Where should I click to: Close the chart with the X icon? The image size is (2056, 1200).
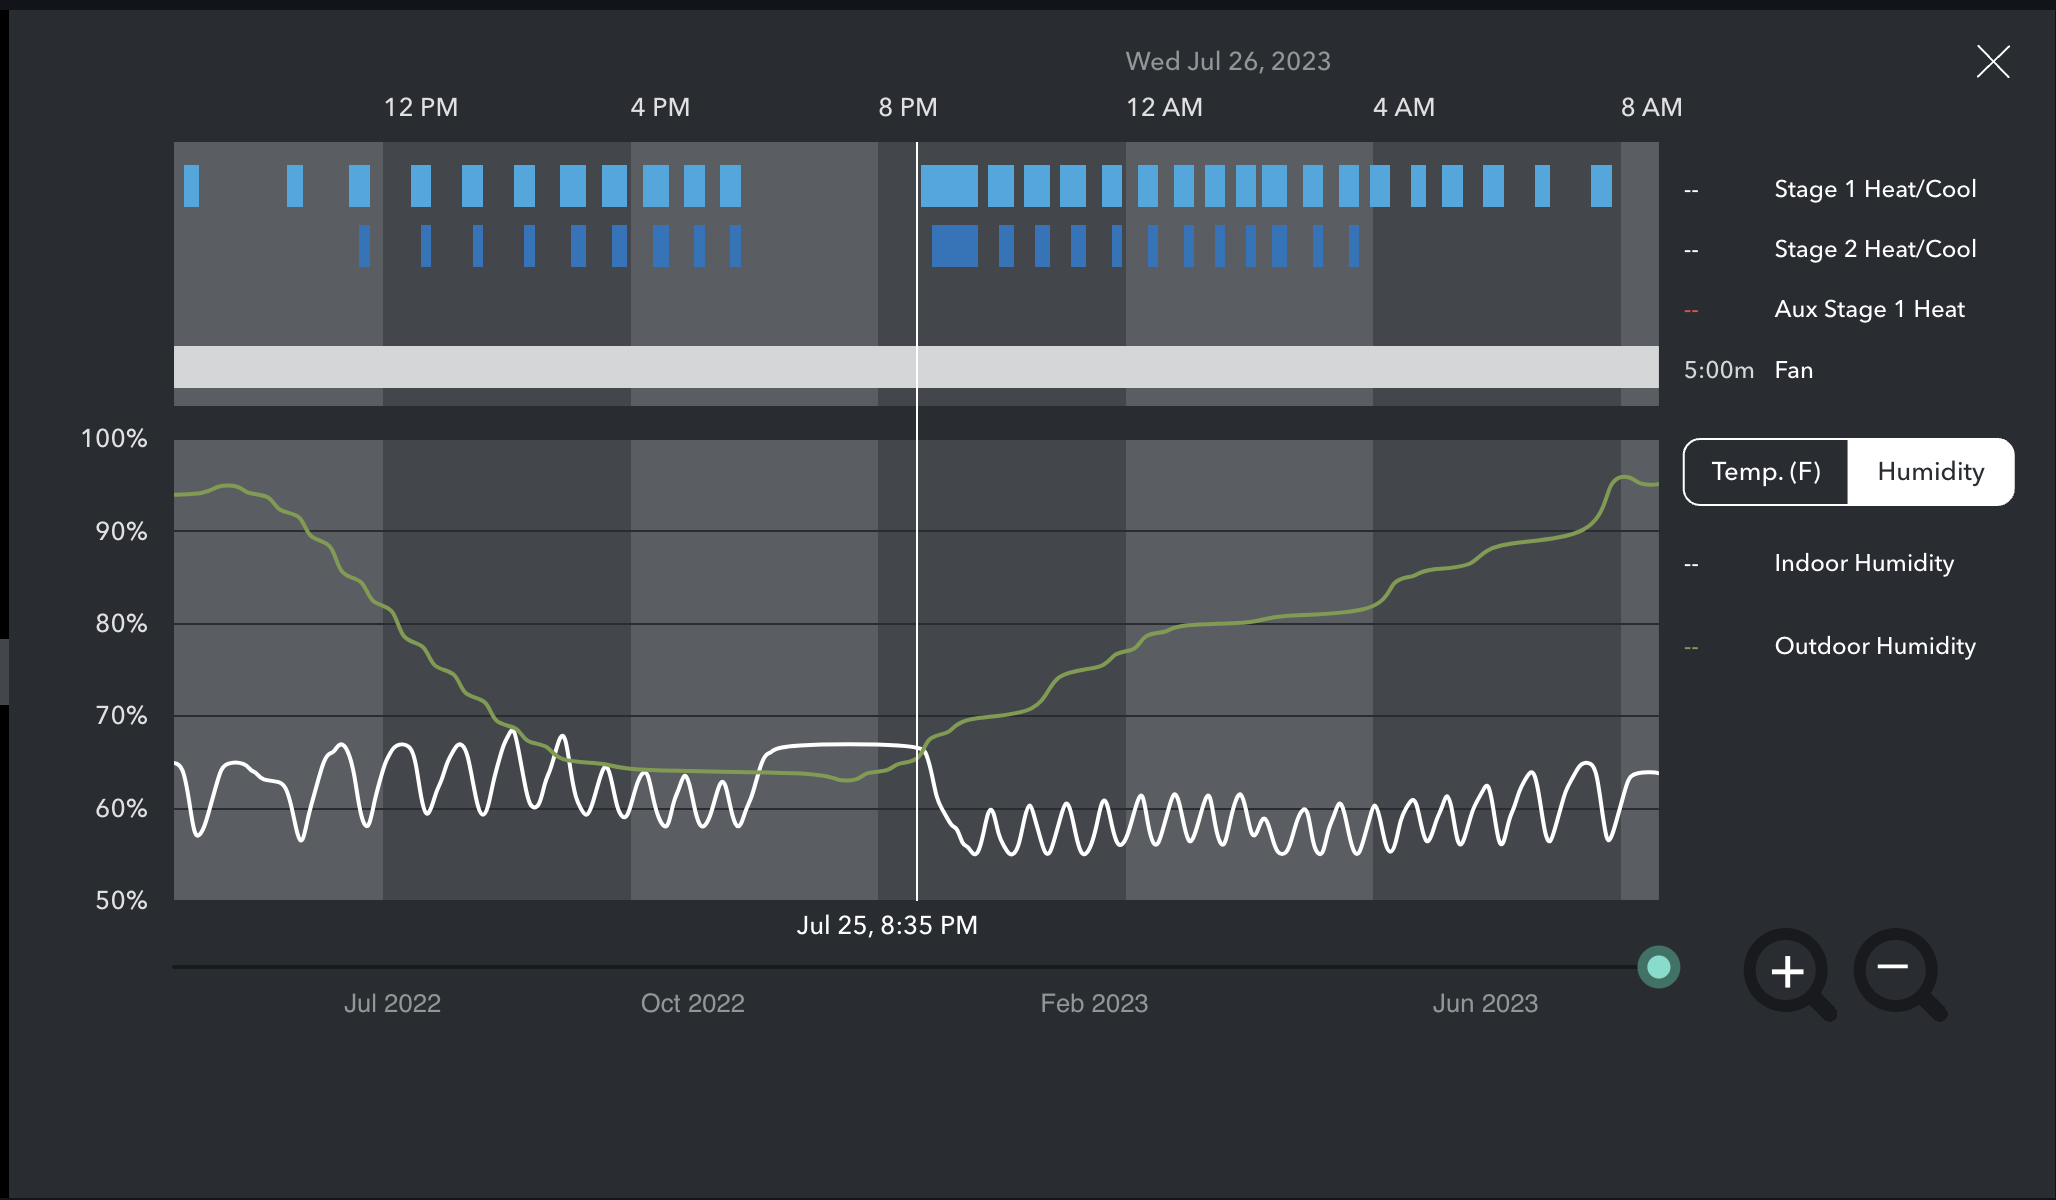pyautogui.click(x=1992, y=62)
